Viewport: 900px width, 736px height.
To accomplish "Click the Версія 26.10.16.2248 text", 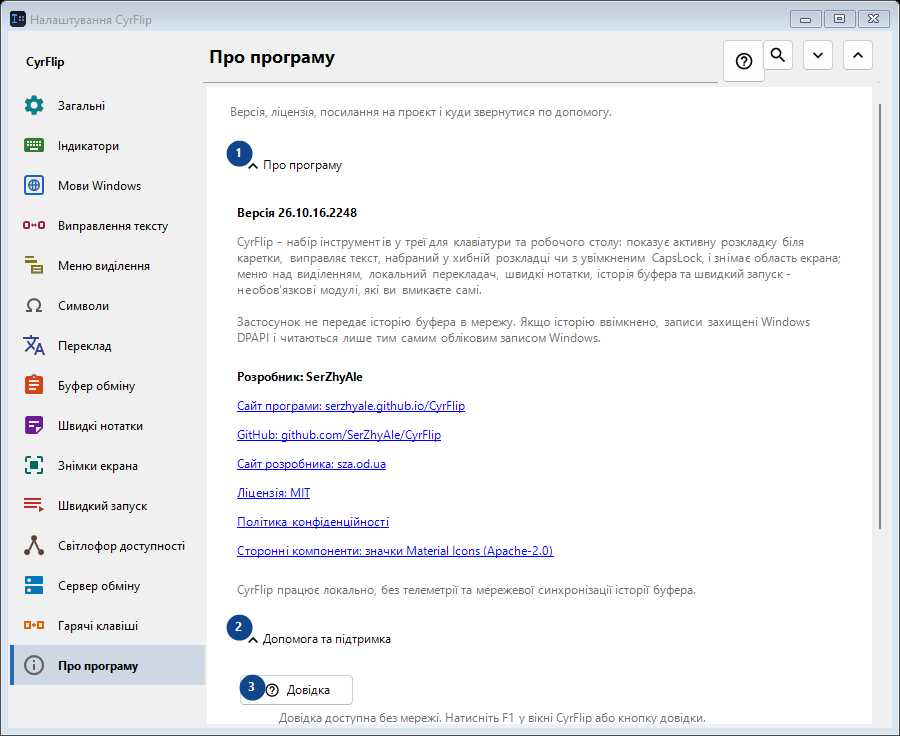I will click(x=297, y=213).
